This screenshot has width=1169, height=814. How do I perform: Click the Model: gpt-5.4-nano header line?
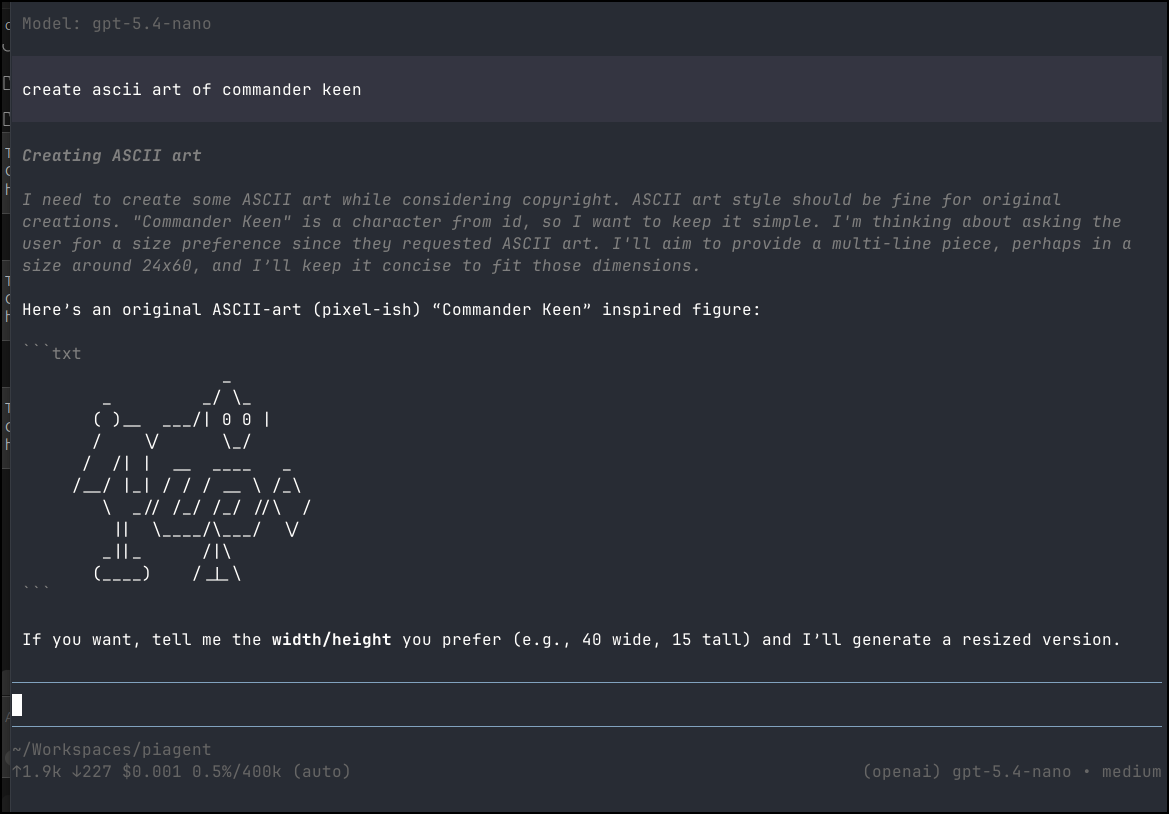(116, 23)
